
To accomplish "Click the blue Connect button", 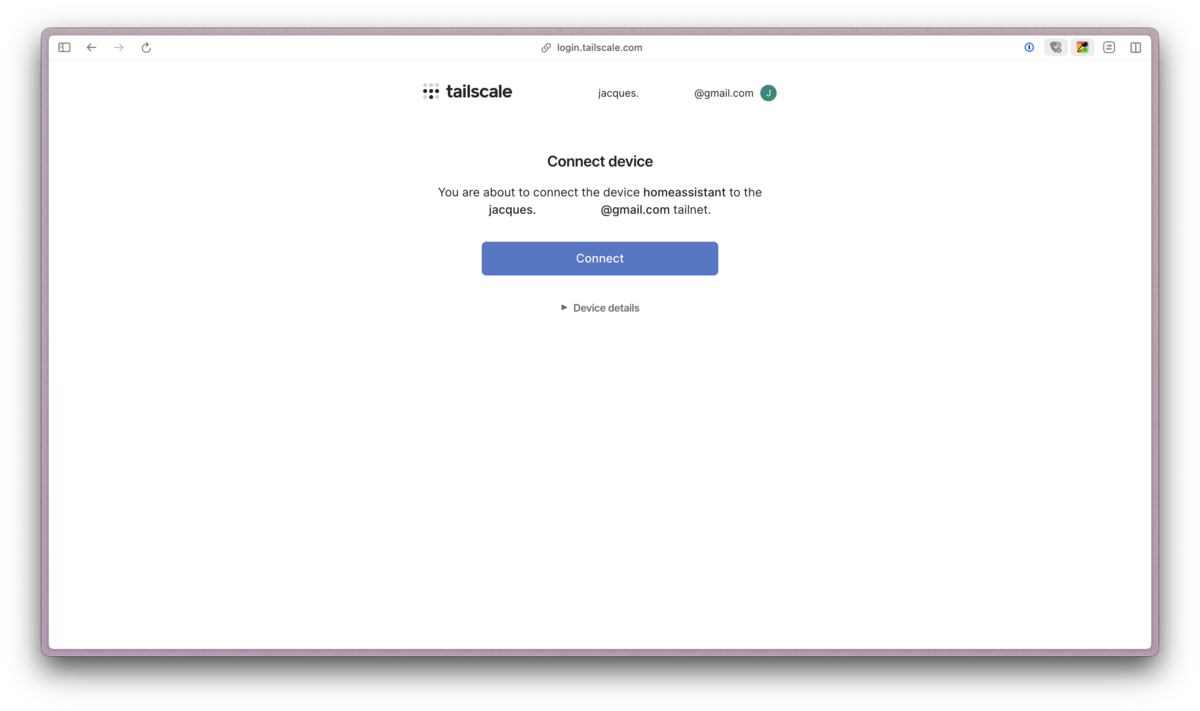I will point(600,258).
